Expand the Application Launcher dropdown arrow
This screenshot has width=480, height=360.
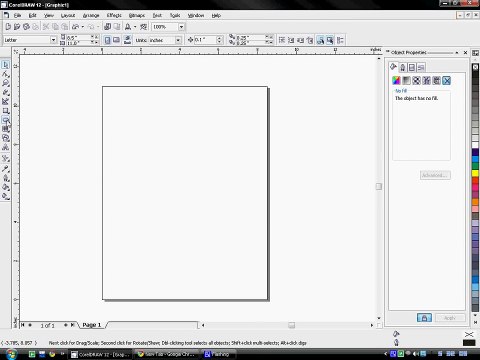click(135, 27)
